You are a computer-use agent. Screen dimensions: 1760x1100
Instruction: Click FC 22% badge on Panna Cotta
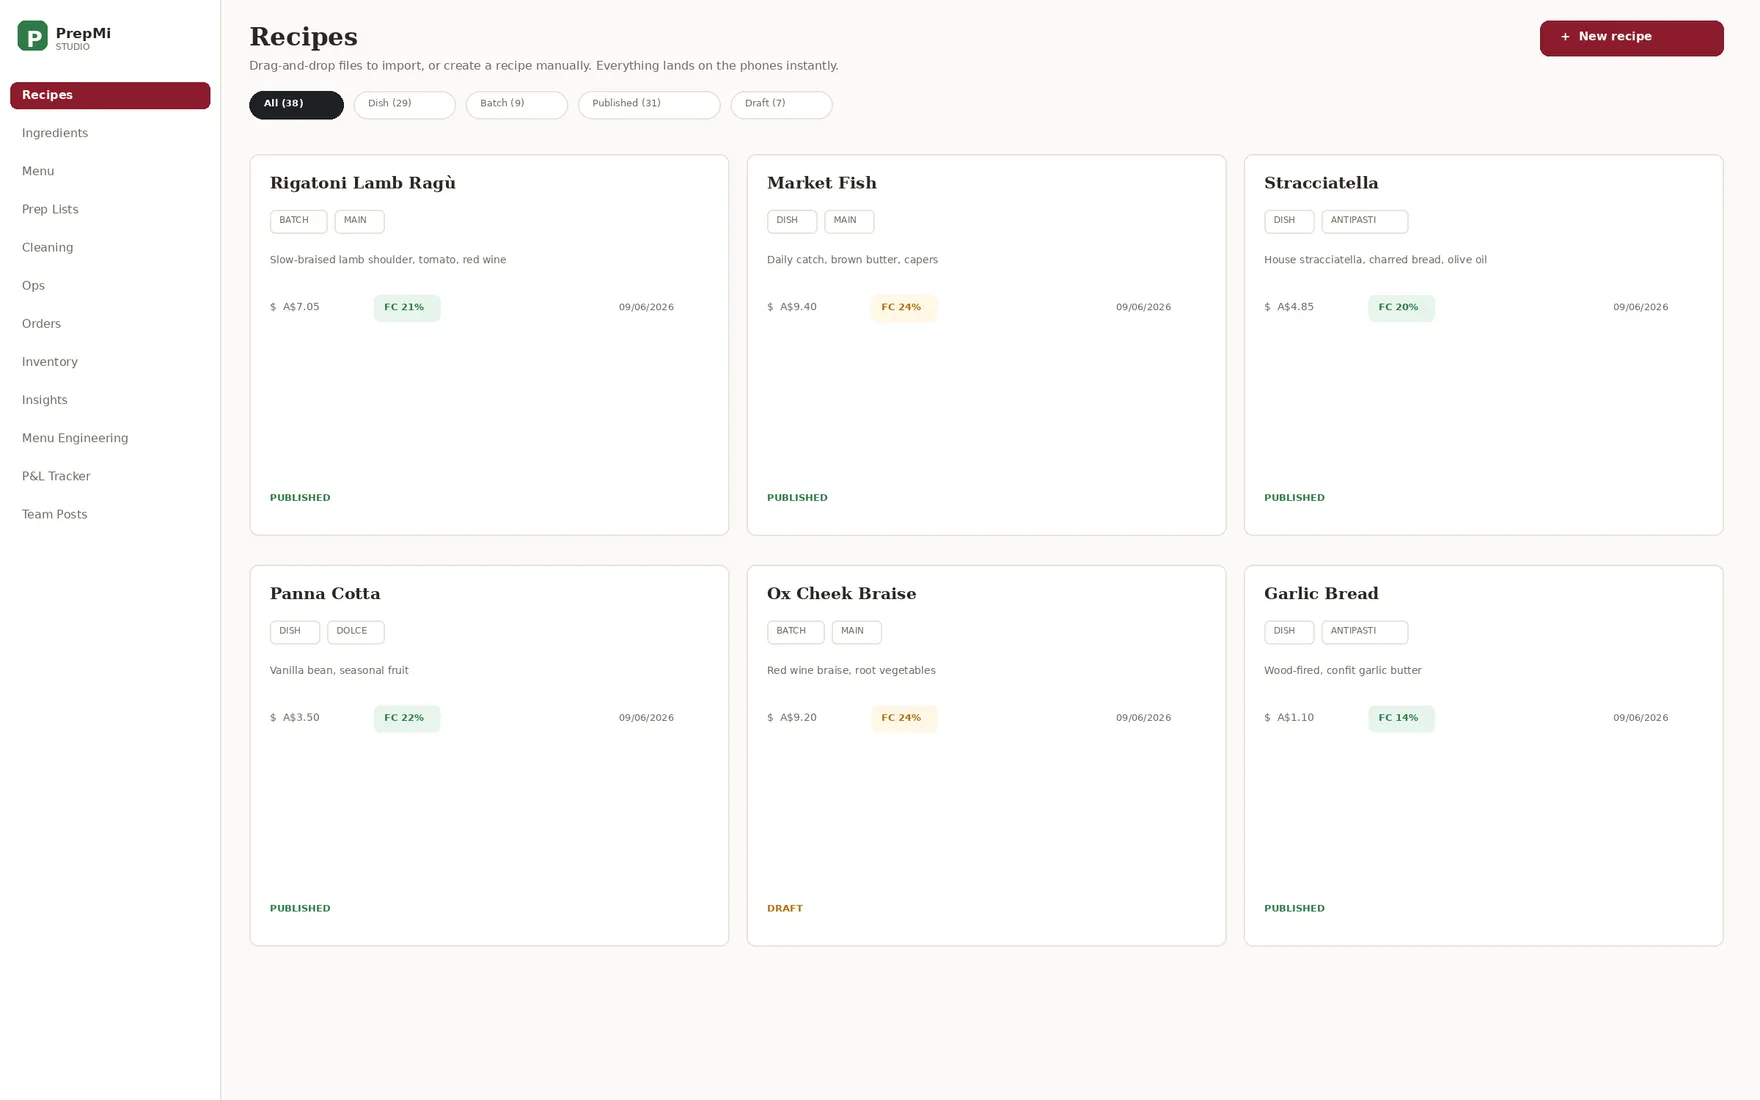pyautogui.click(x=406, y=719)
